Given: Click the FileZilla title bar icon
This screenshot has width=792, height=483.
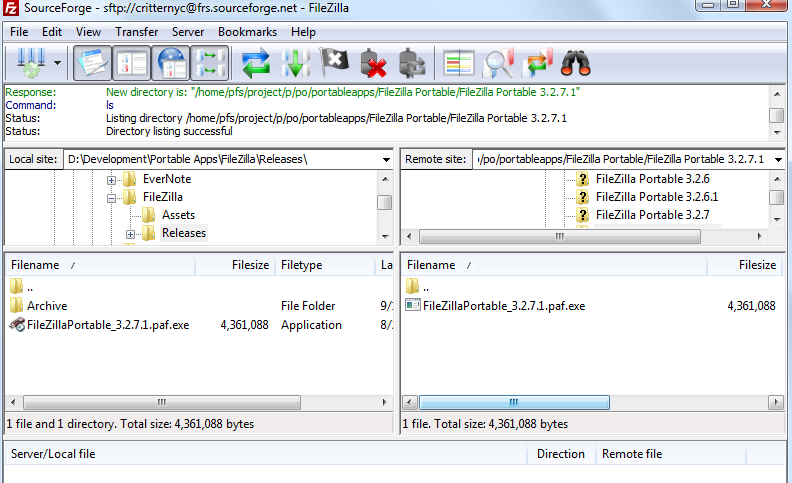Looking at the screenshot, I should [x=11, y=8].
